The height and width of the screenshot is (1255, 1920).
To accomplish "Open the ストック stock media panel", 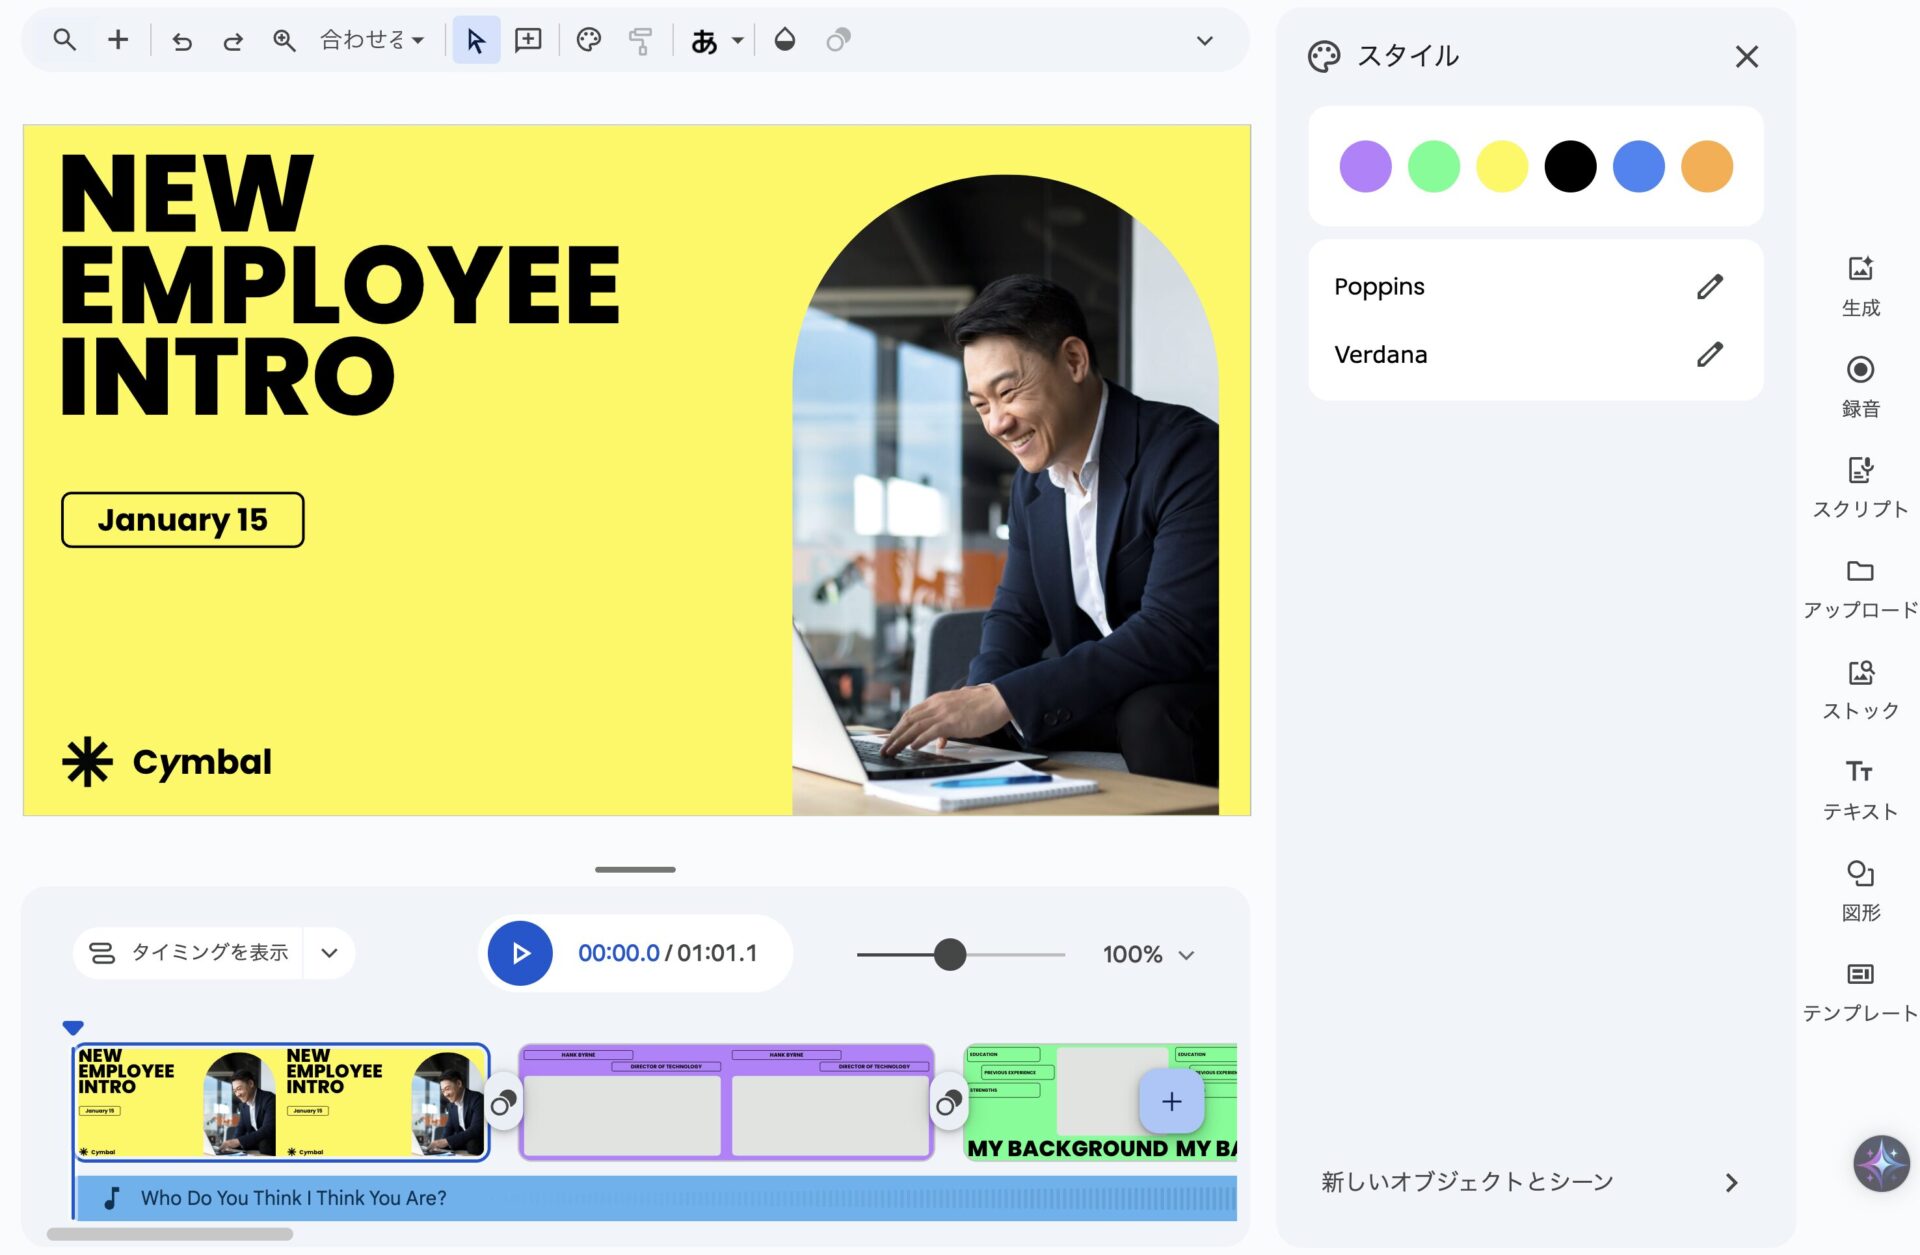I will [1859, 689].
